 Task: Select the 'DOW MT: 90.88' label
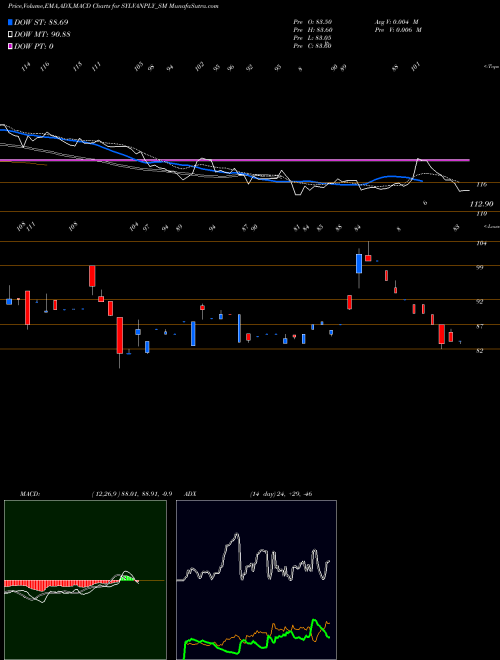(x=42, y=35)
